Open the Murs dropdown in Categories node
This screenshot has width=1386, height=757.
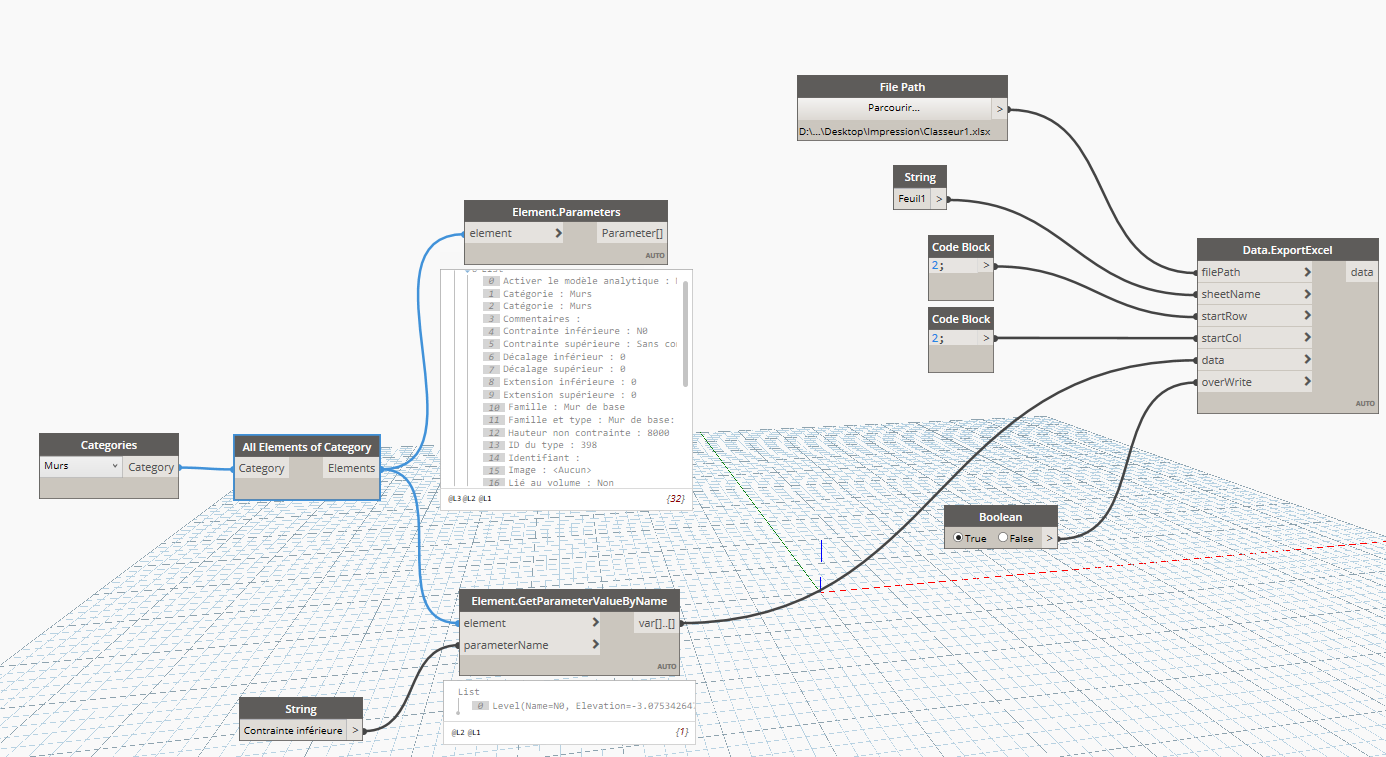pyautogui.click(x=81, y=466)
